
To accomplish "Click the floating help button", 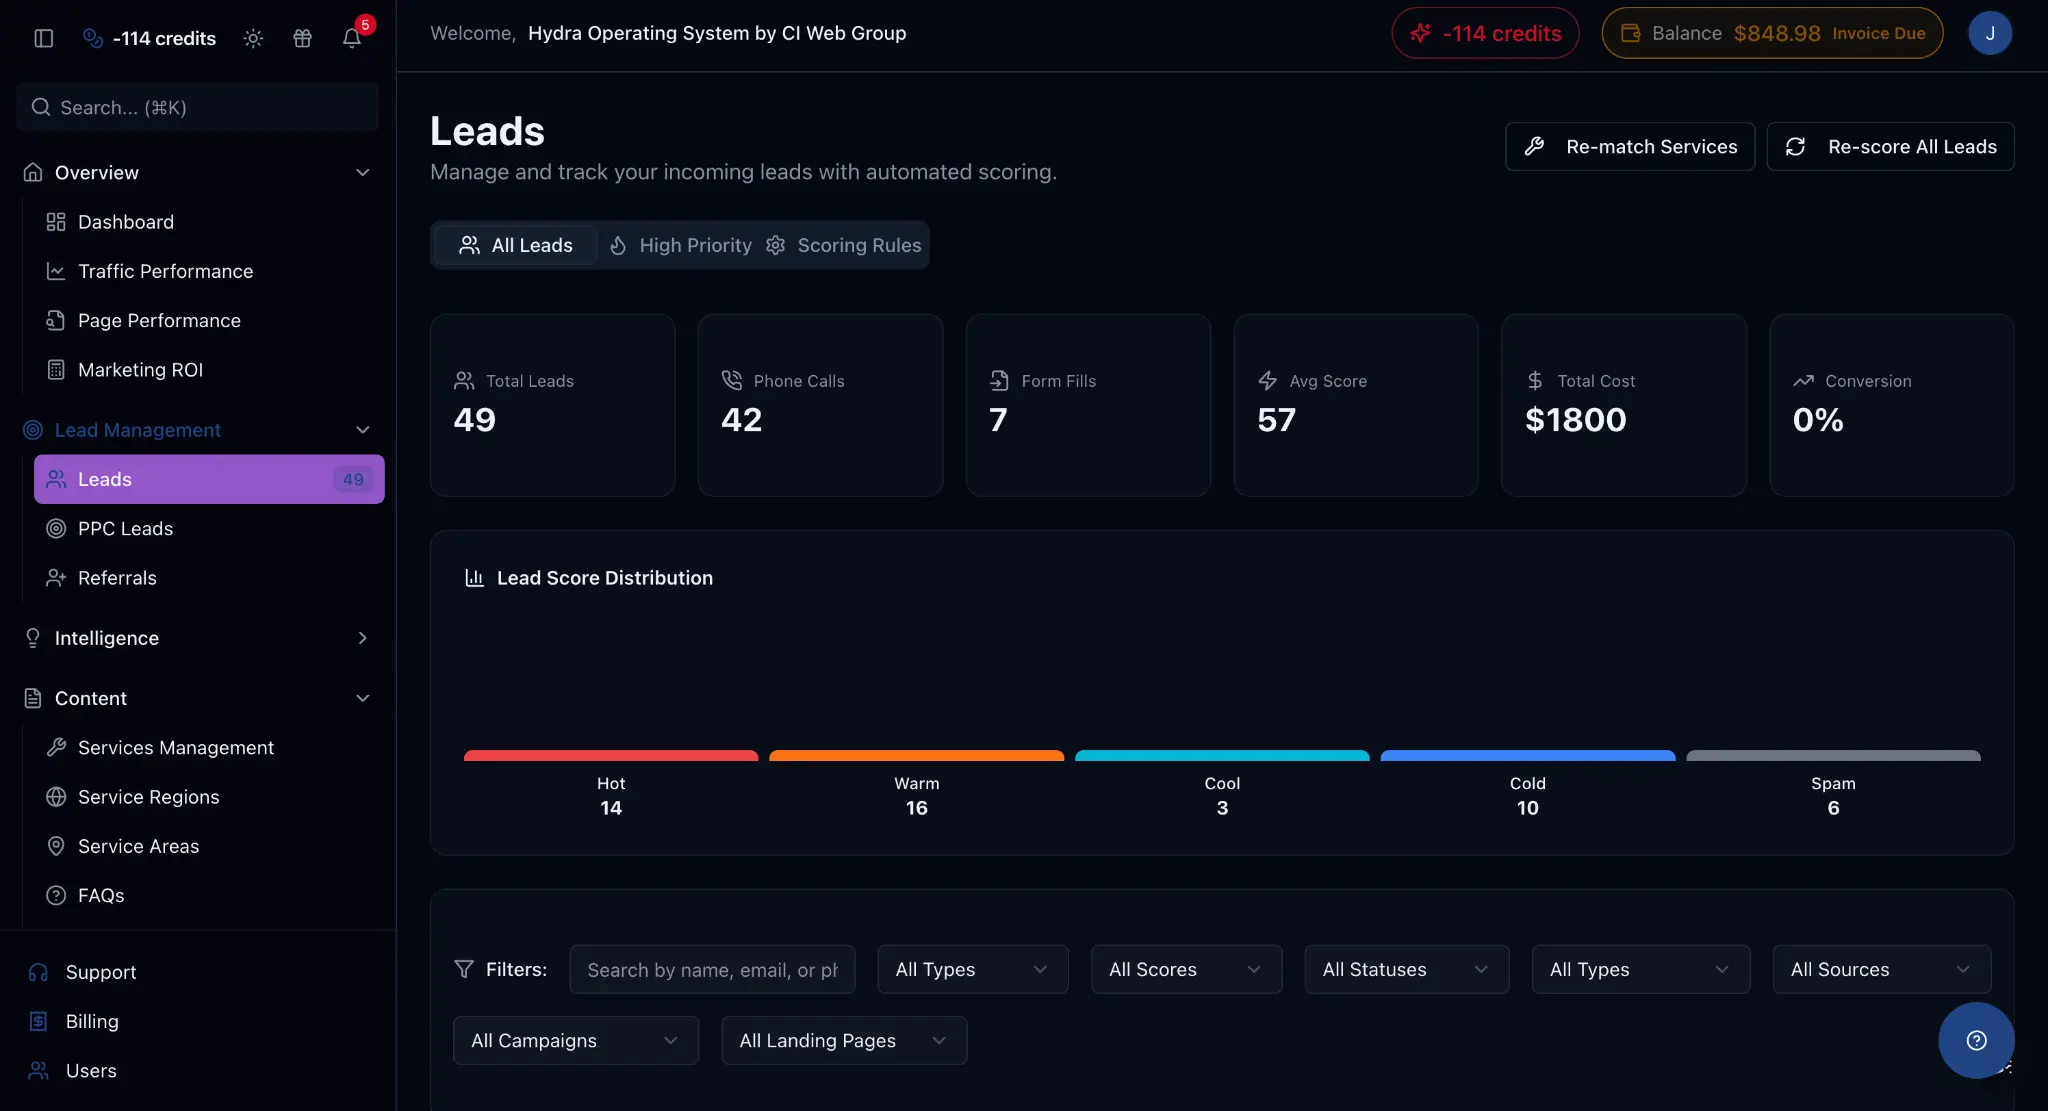I will 1976,1040.
